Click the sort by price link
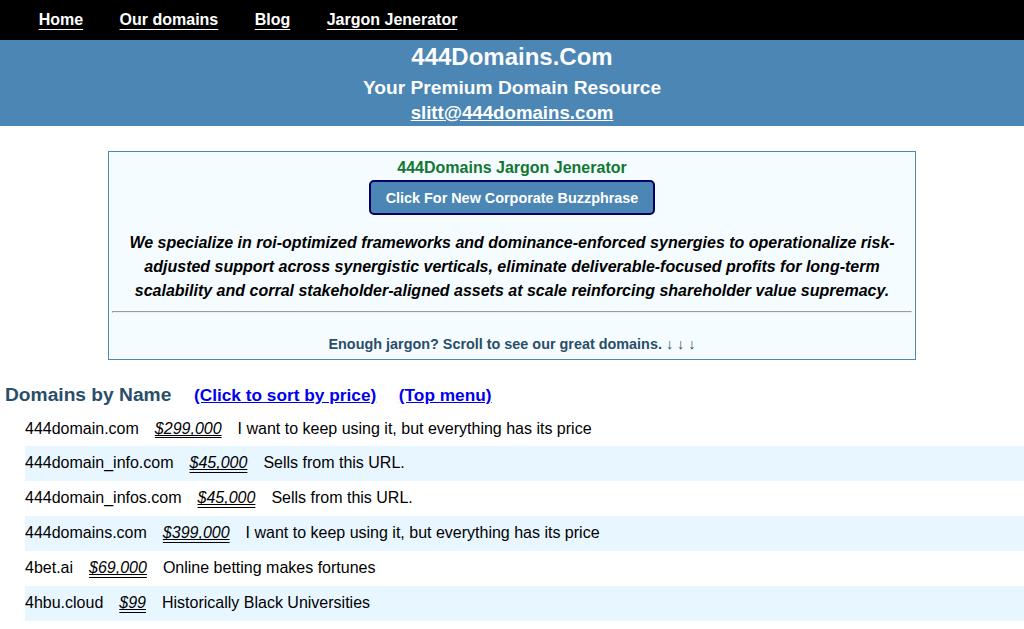 click(x=285, y=395)
